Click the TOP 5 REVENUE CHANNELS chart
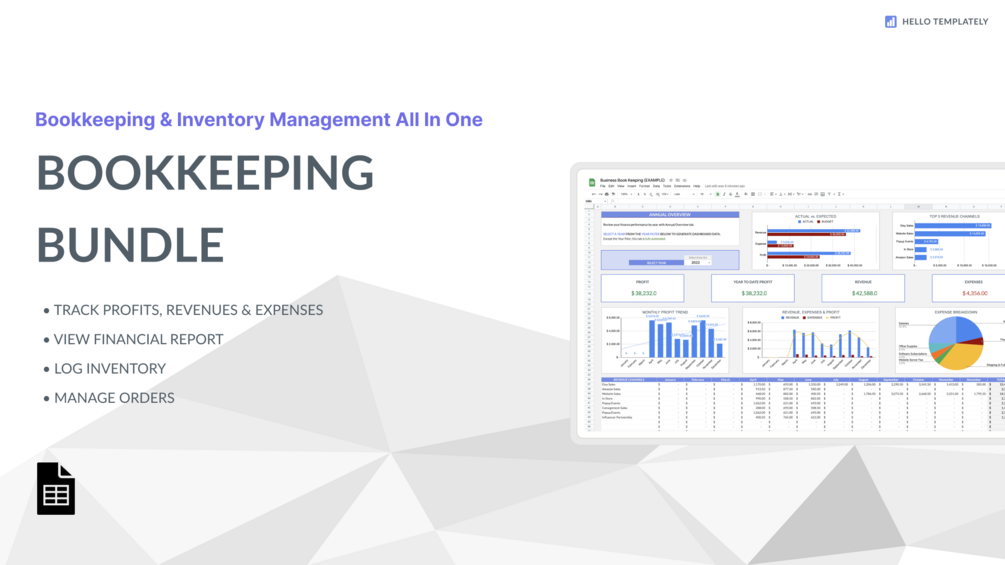This screenshot has width=1005, height=565. pyautogui.click(x=949, y=241)
